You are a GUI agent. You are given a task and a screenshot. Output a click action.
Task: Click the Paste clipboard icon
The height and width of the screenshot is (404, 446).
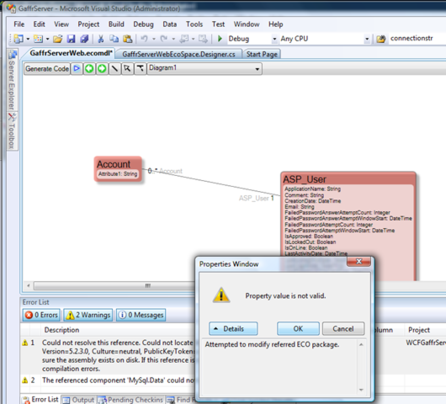click(x=128, y=39)
